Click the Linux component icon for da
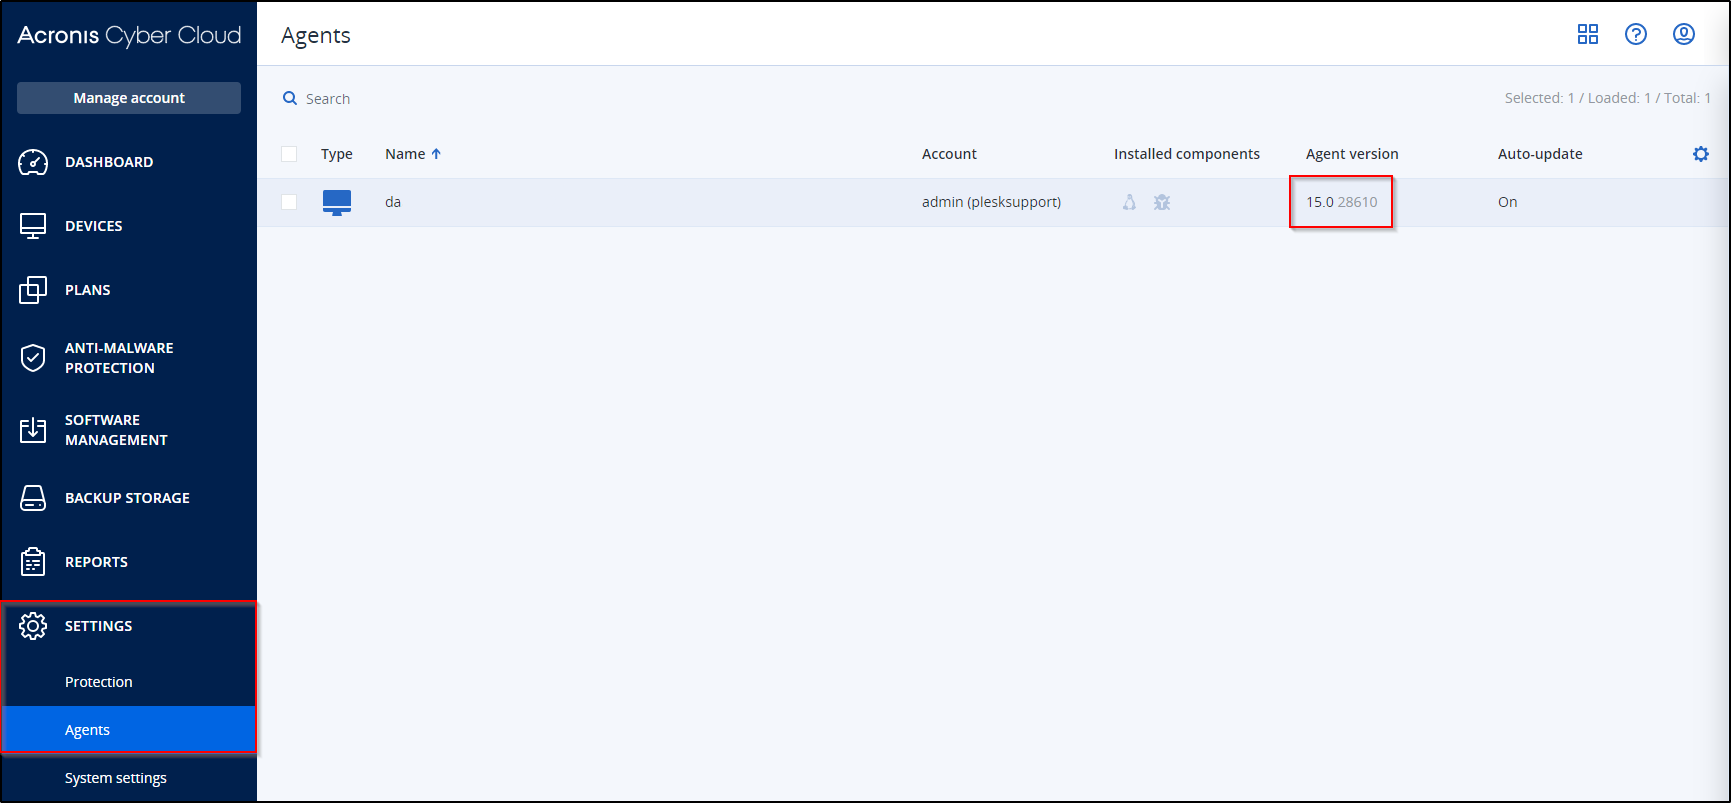Image resolution: width=1731 pixels, height=803 pixels. pyautogui.click(x=1129, y=202)
